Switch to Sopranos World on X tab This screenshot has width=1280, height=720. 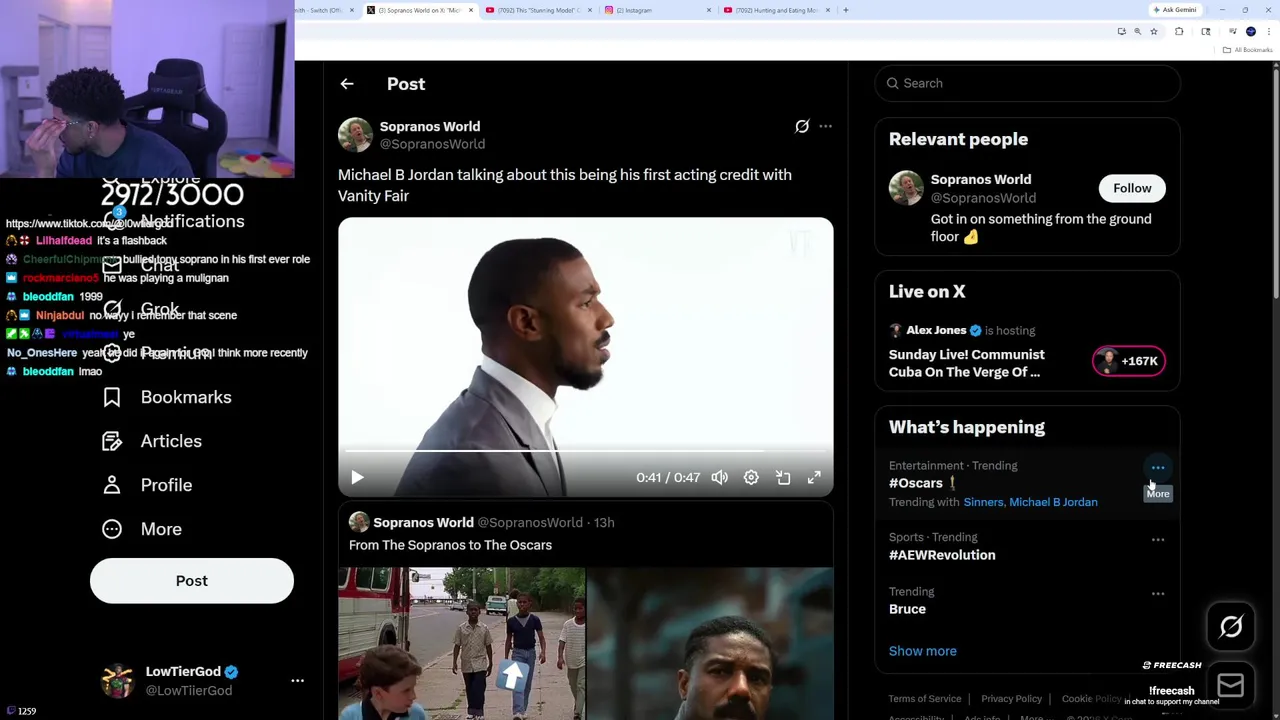point(419,10)
